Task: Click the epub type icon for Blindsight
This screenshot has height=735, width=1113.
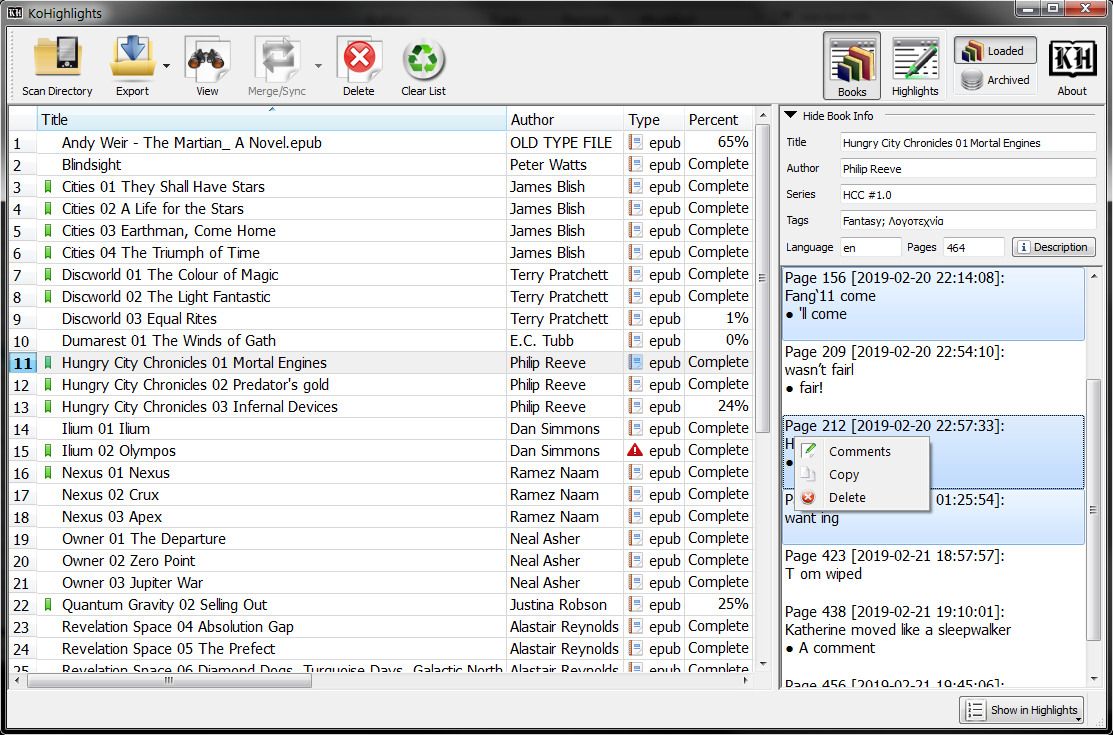Action: (x=635, y=164)
